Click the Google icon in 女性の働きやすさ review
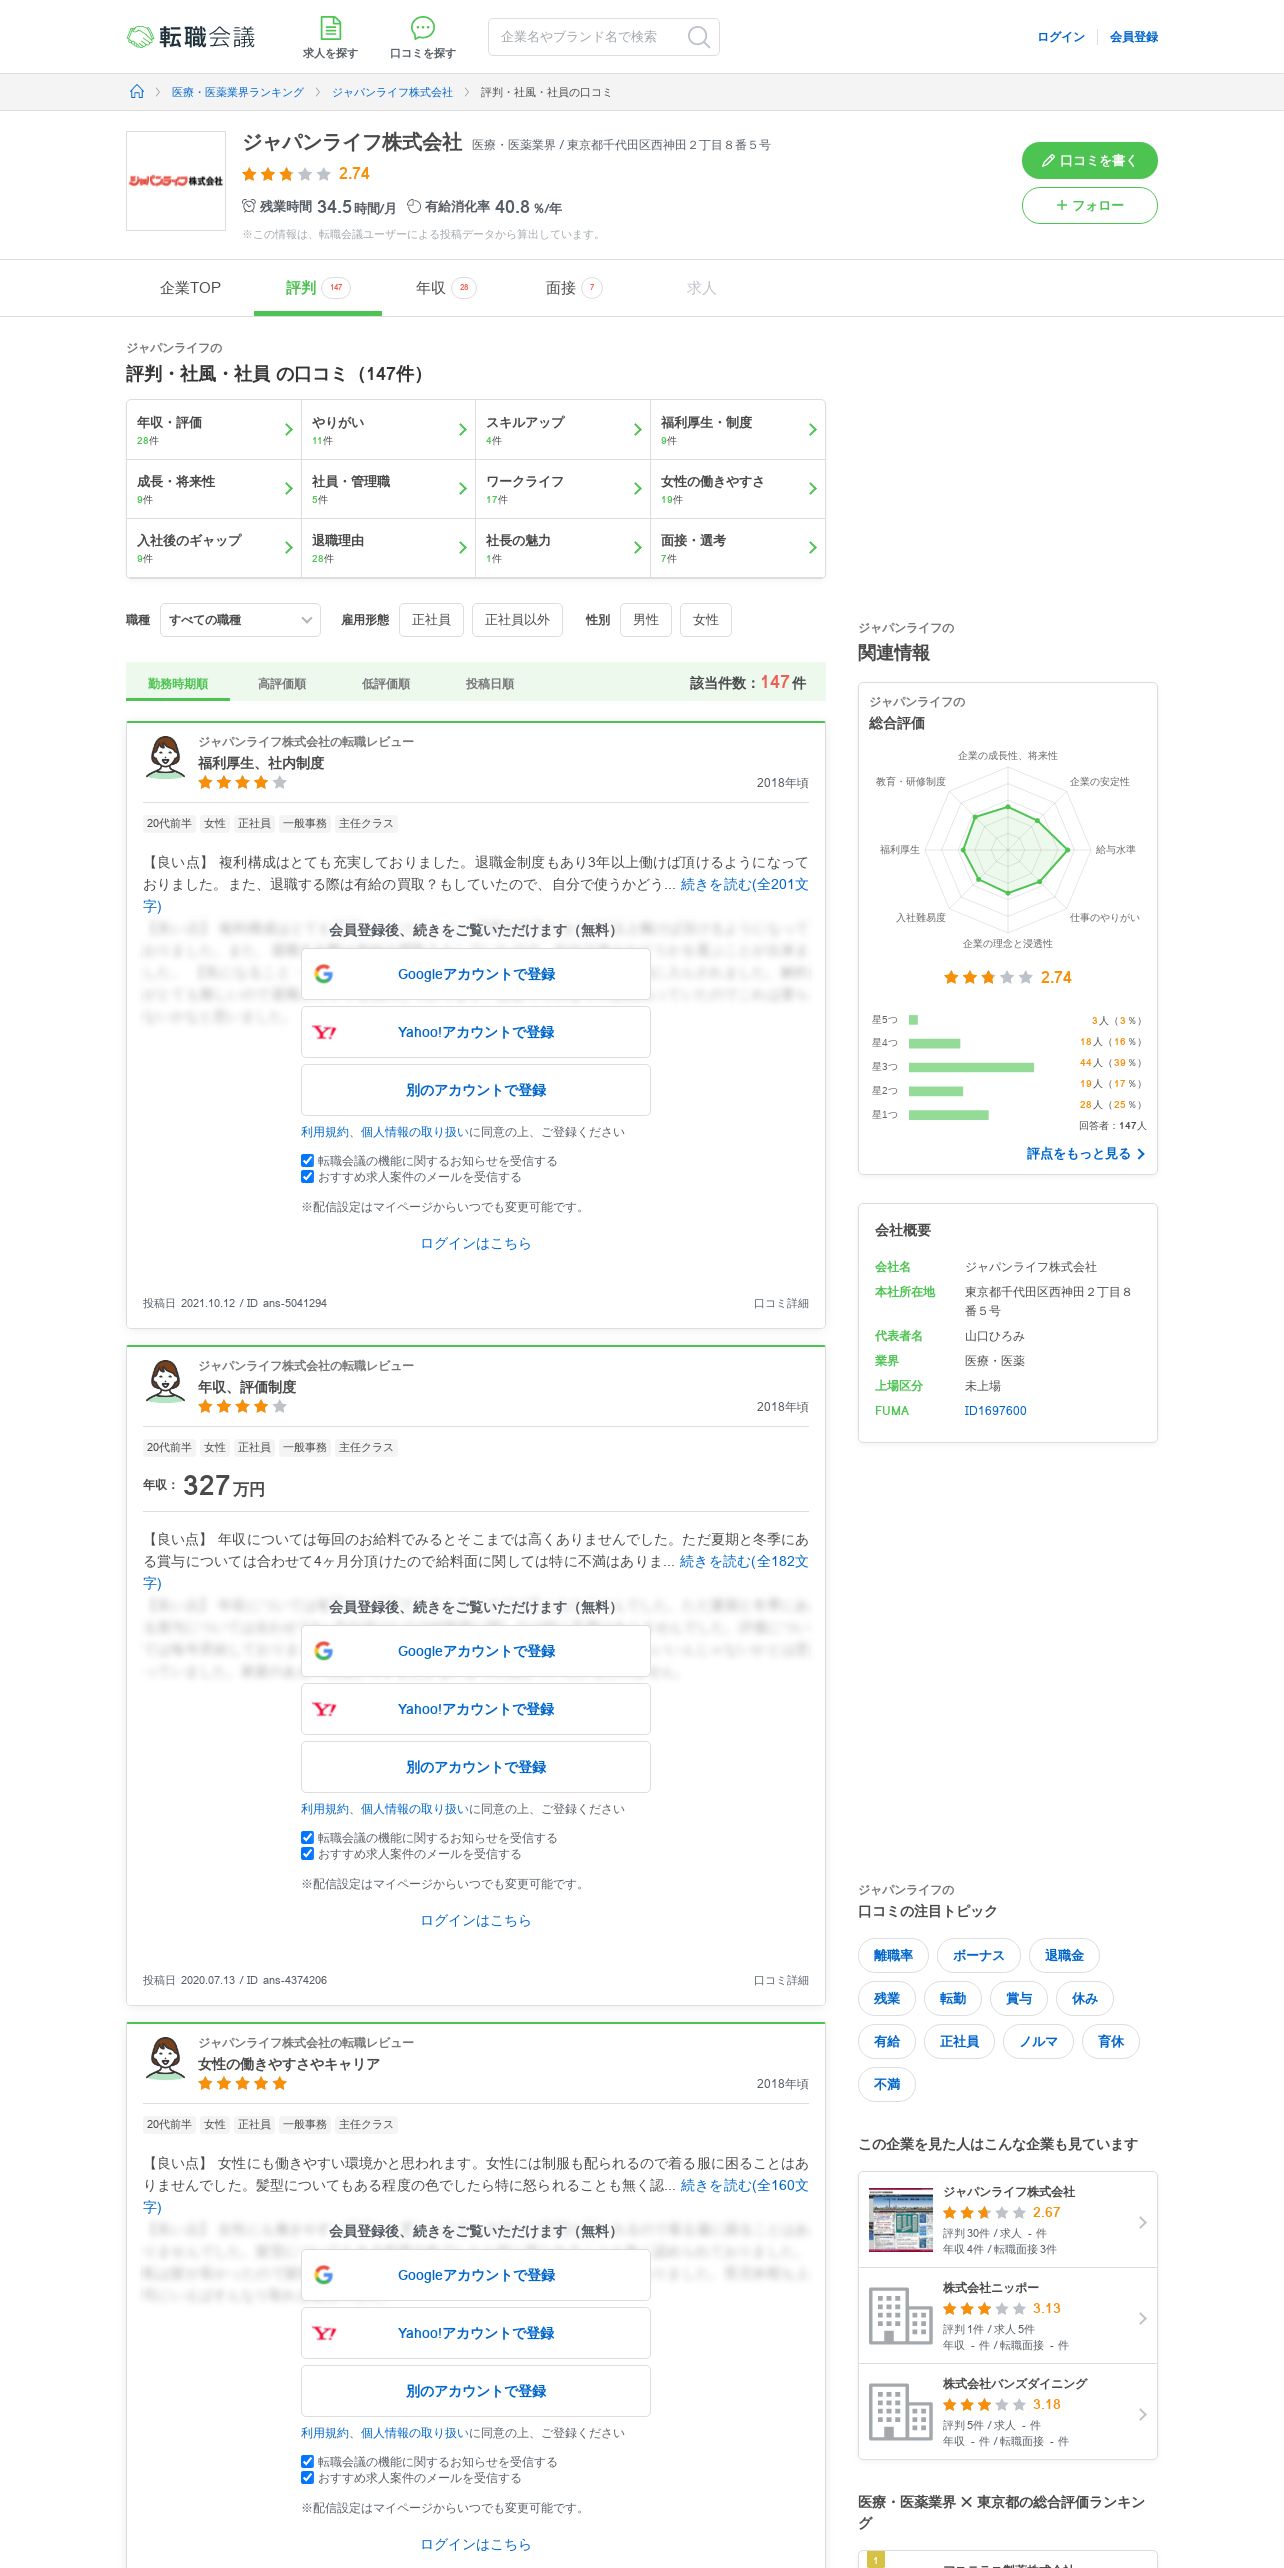 (323, 2275)
